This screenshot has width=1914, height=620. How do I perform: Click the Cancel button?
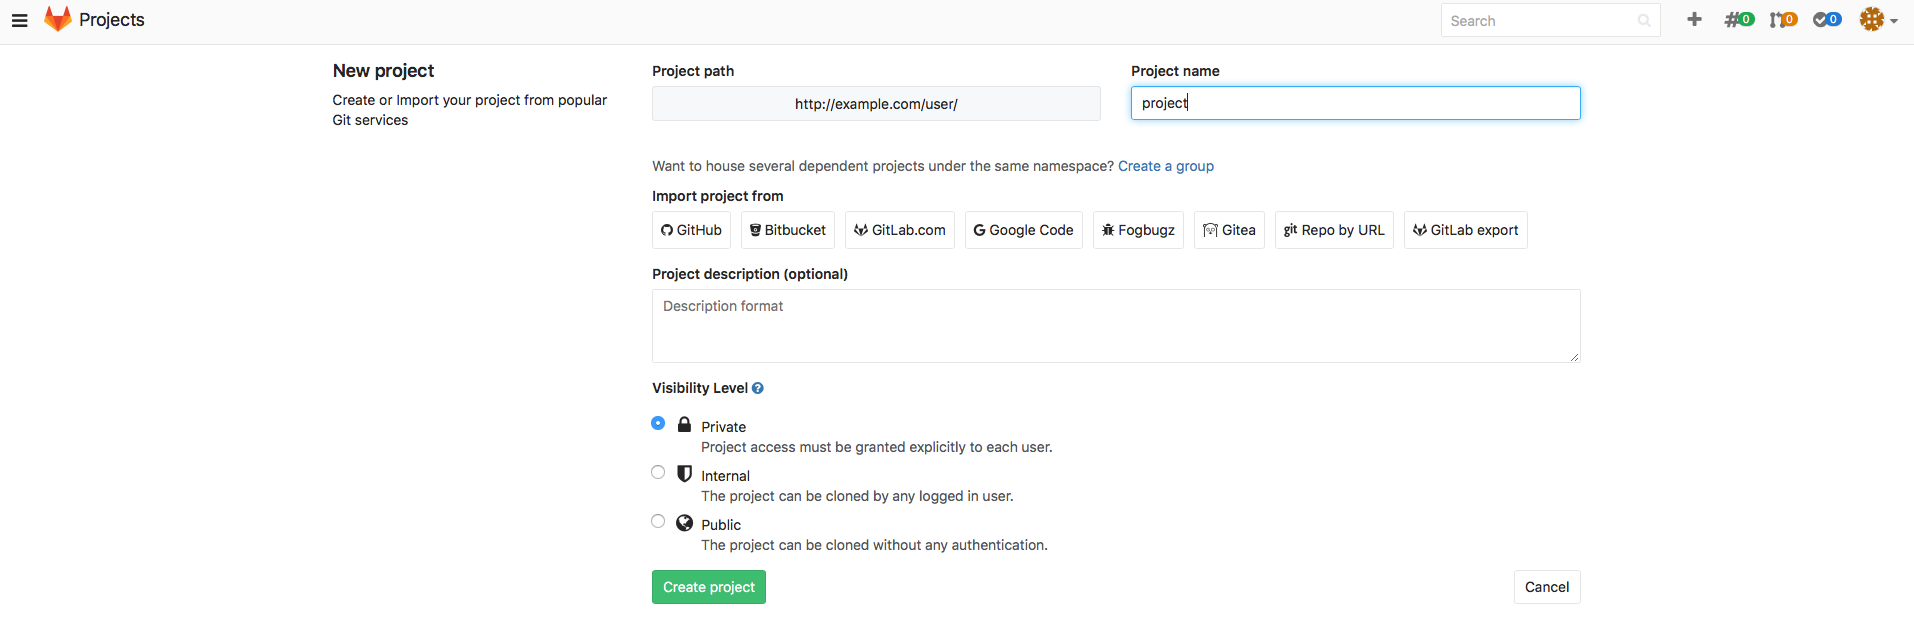[x=1546, y=587]
